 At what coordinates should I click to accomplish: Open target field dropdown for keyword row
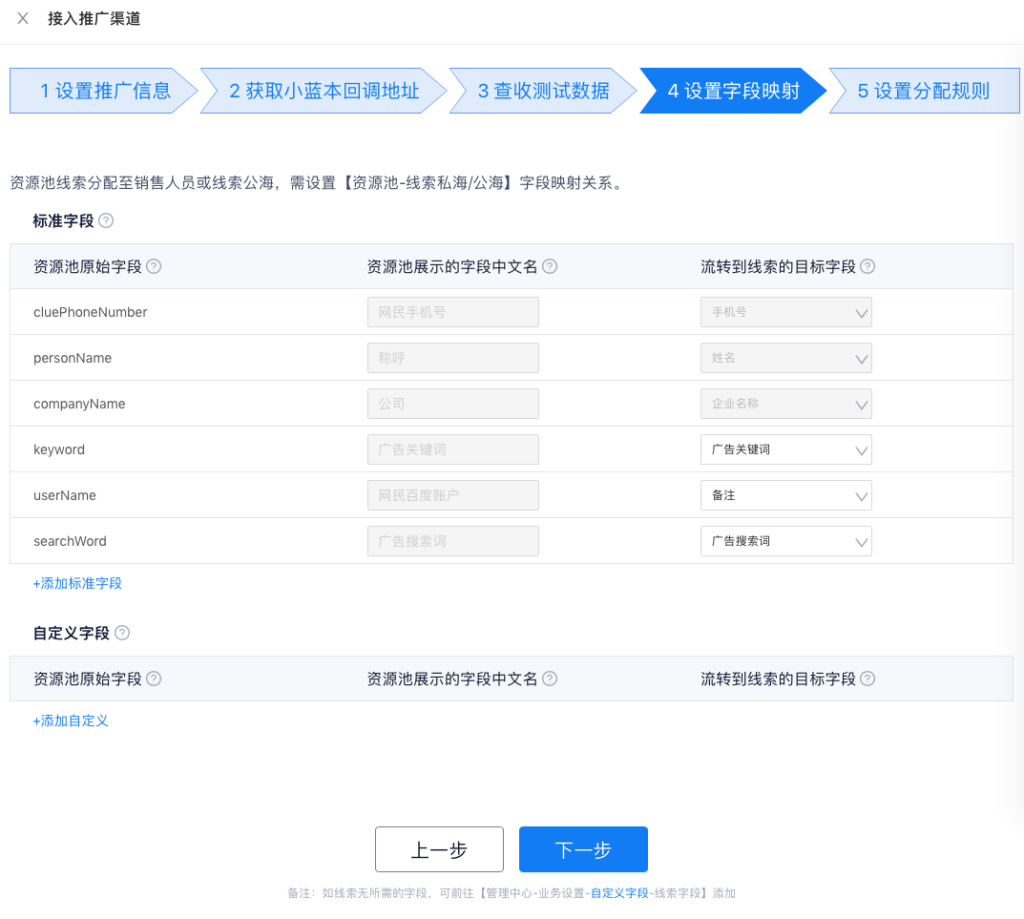click(785, 450)
